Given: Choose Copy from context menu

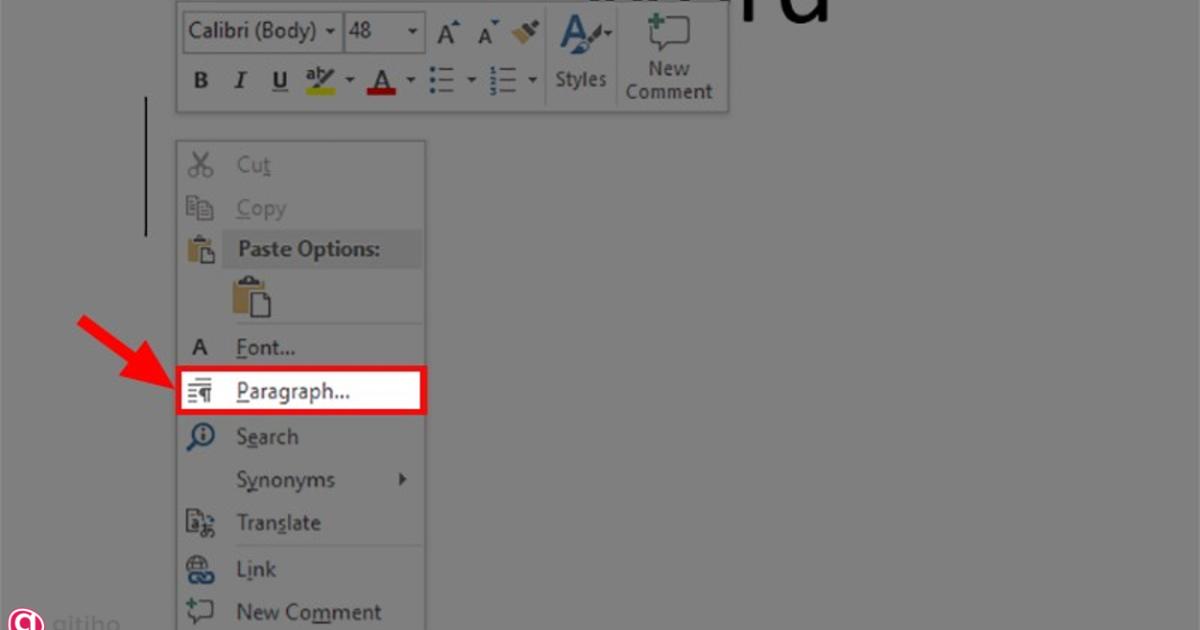Looking at the screenshot, I should (301, 209).
